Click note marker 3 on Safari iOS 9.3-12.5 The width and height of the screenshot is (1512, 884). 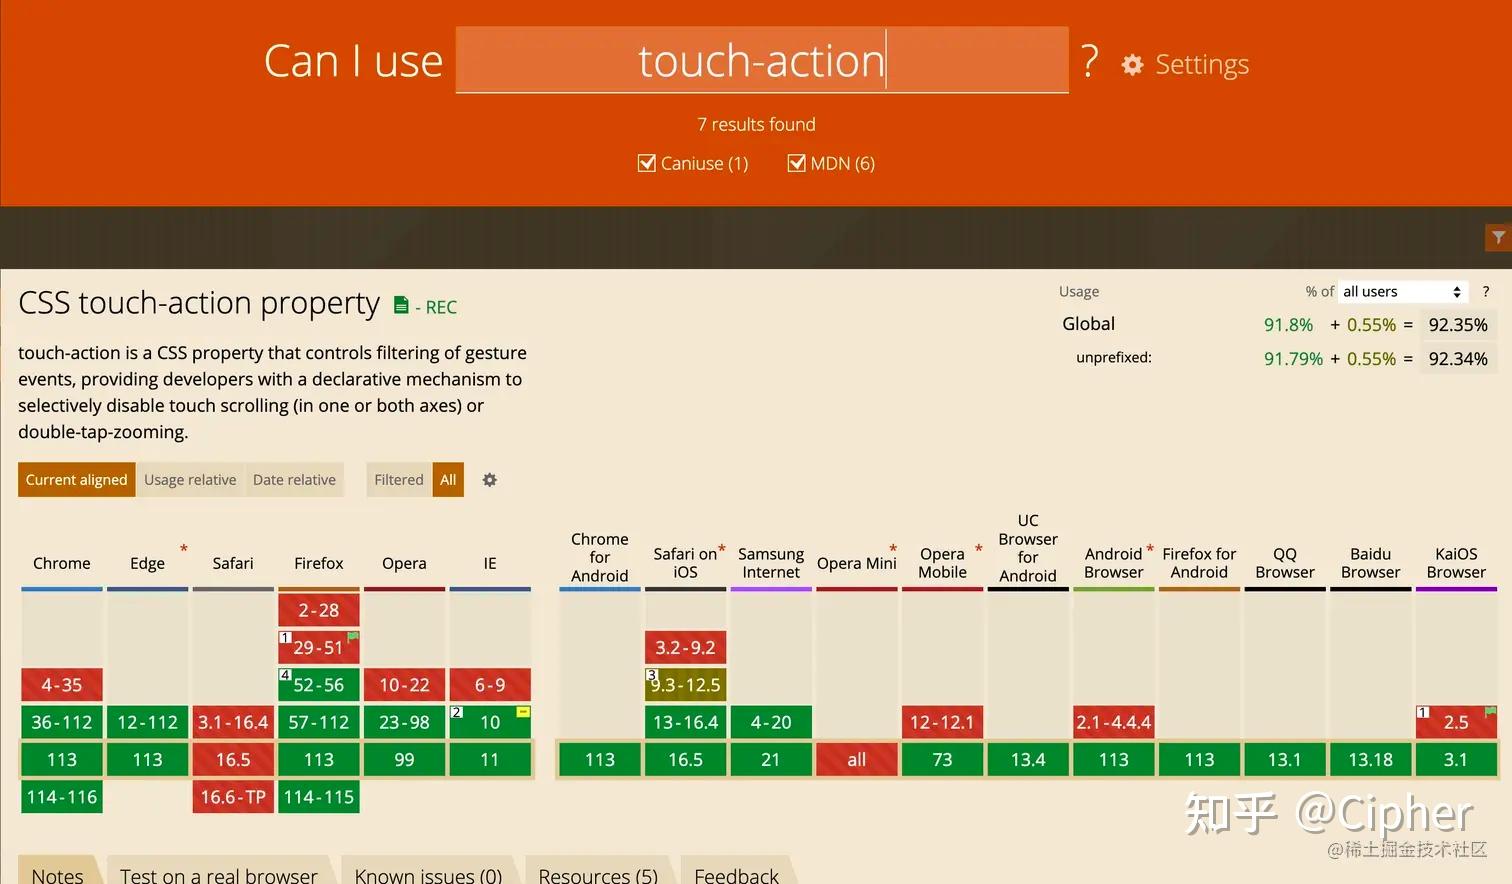(x=653, y=674)
